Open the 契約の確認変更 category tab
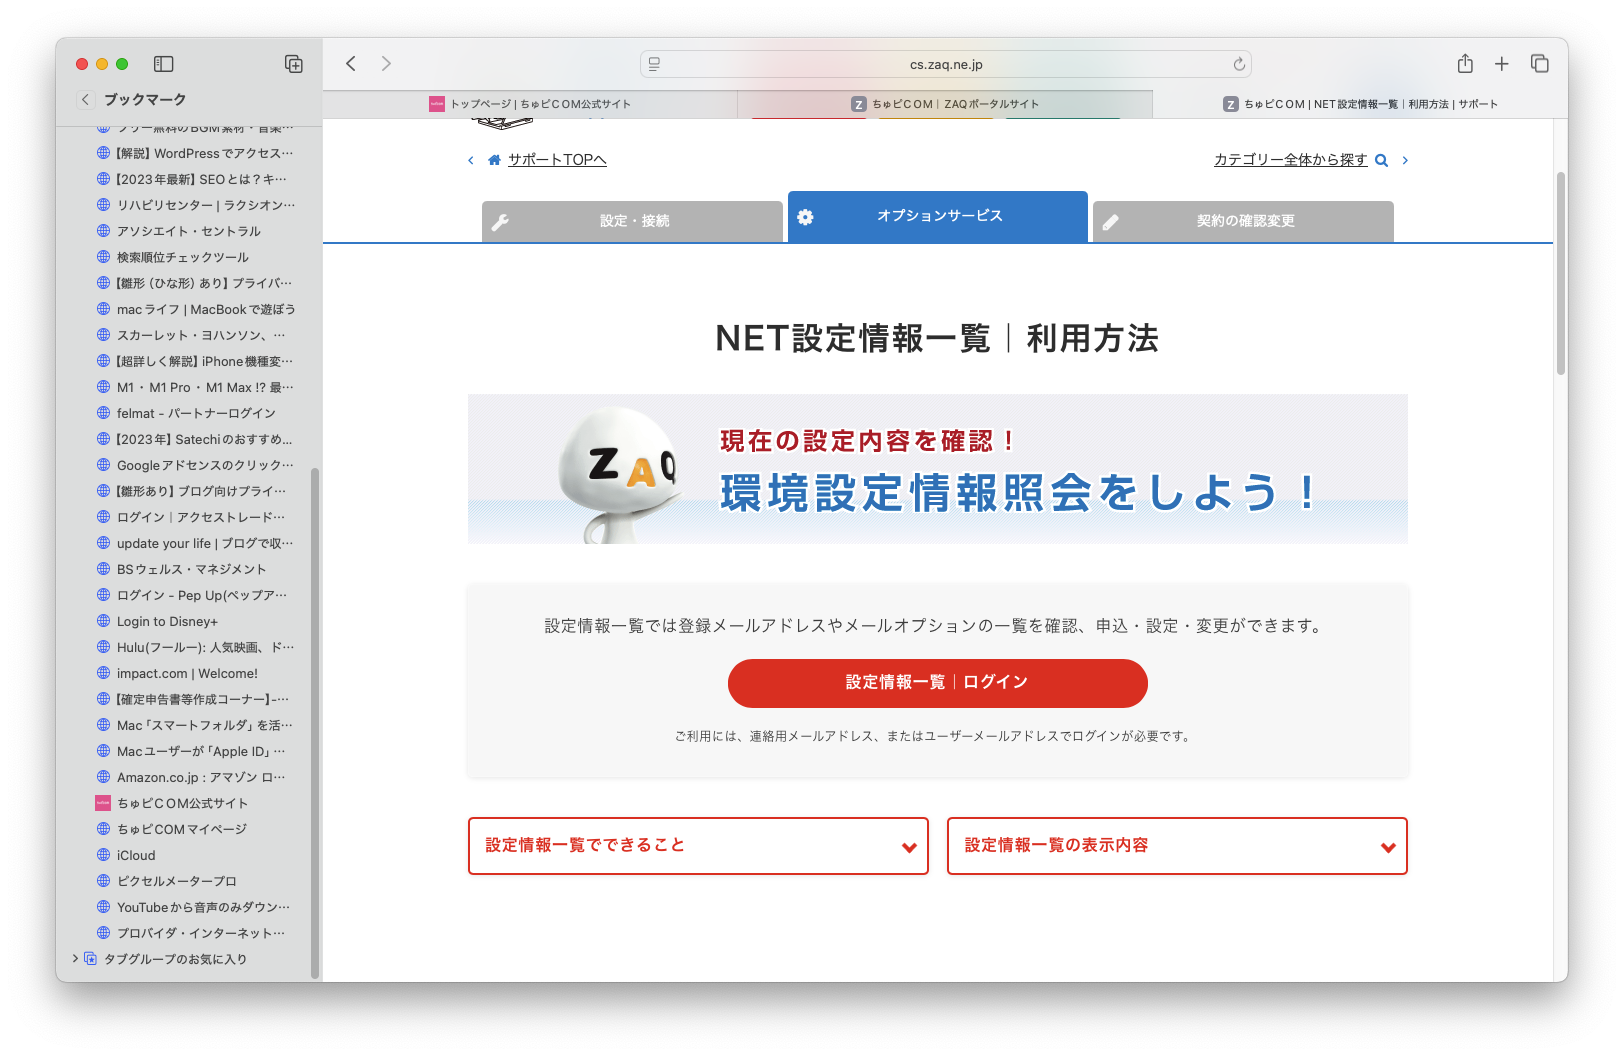This screenshot has width=1624, height=1056. click(x=1243, y=221)
